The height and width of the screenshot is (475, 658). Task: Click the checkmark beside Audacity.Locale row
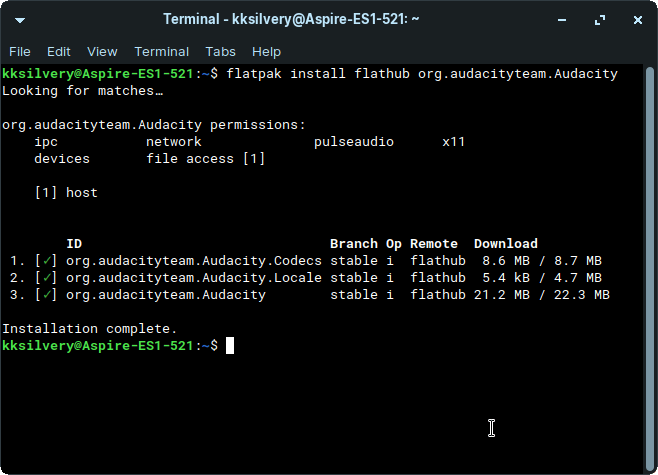point(46,278)
